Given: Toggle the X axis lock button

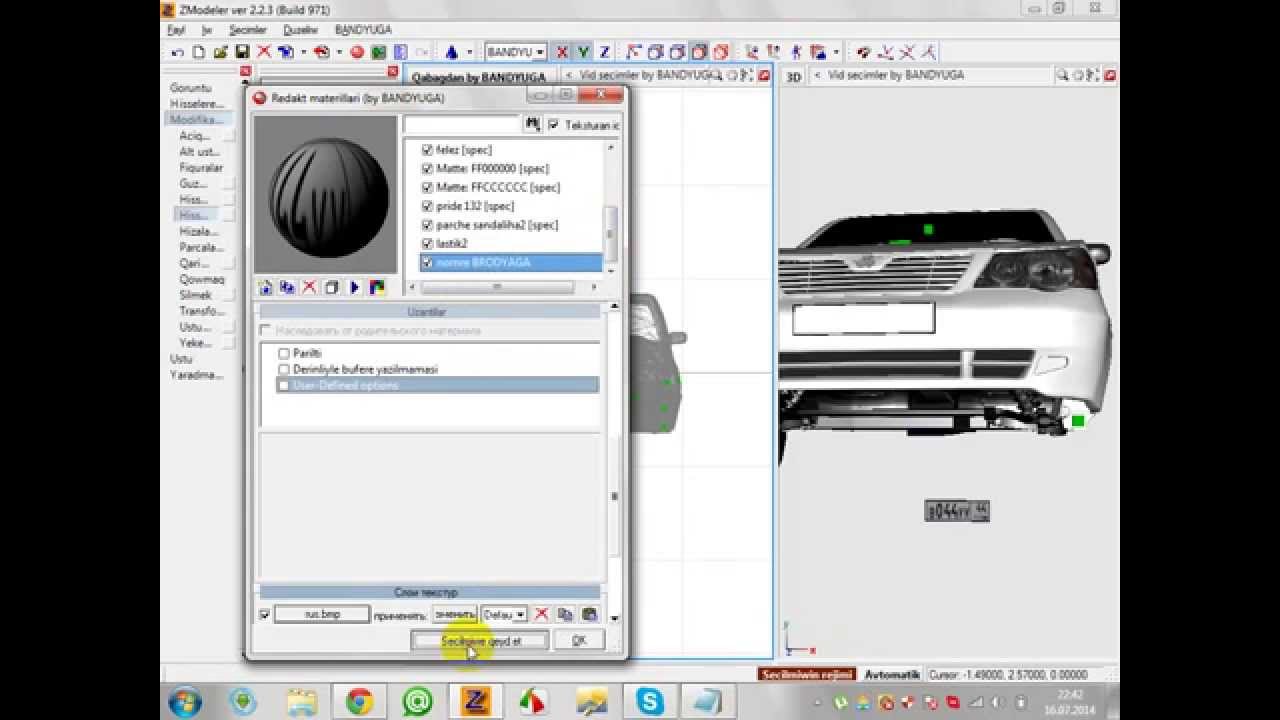Looking at the screenshot, I should [x=562, y=52].
